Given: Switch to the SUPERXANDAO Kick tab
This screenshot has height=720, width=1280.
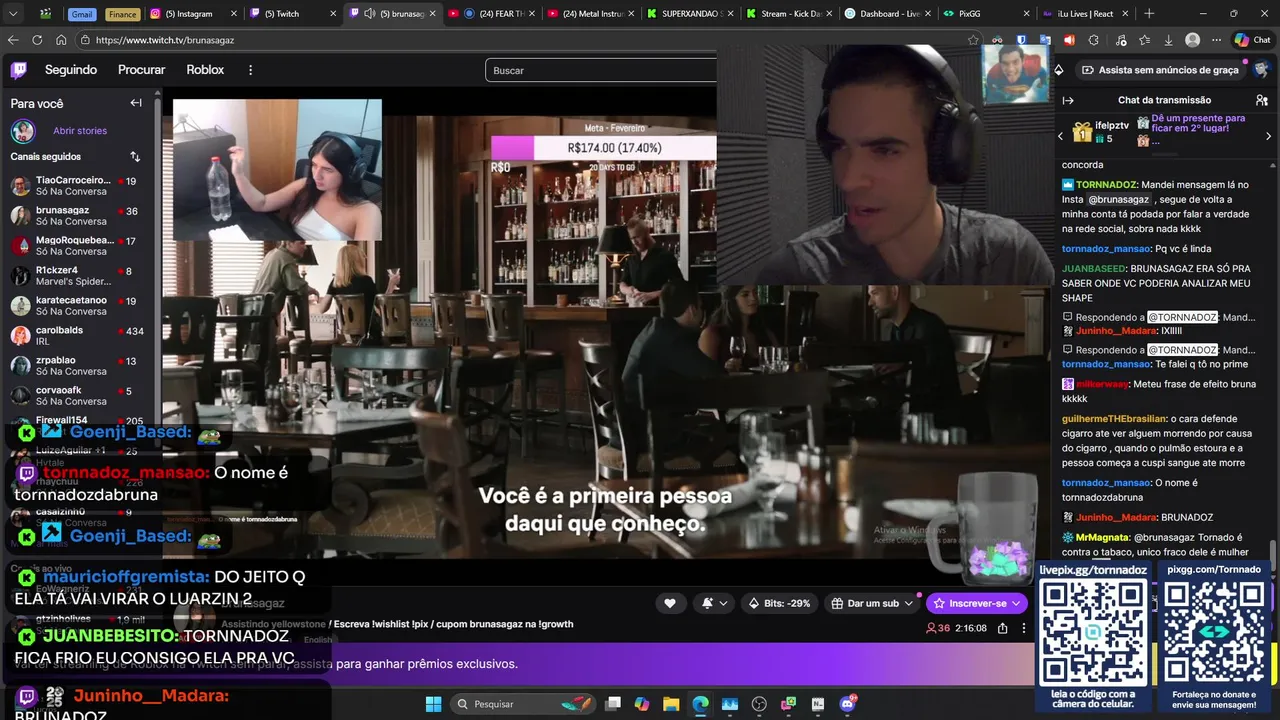Looking at the screenshot, I should (691, 13).
